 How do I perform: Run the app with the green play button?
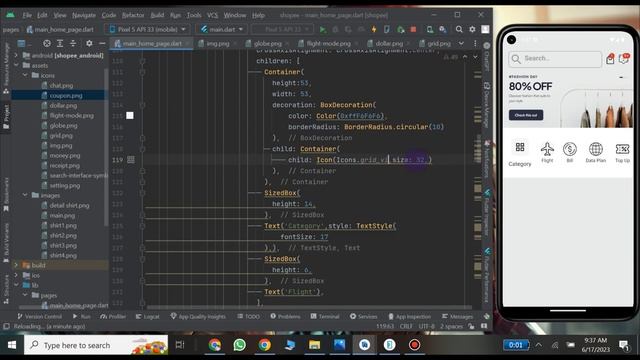tap(323, 29)
